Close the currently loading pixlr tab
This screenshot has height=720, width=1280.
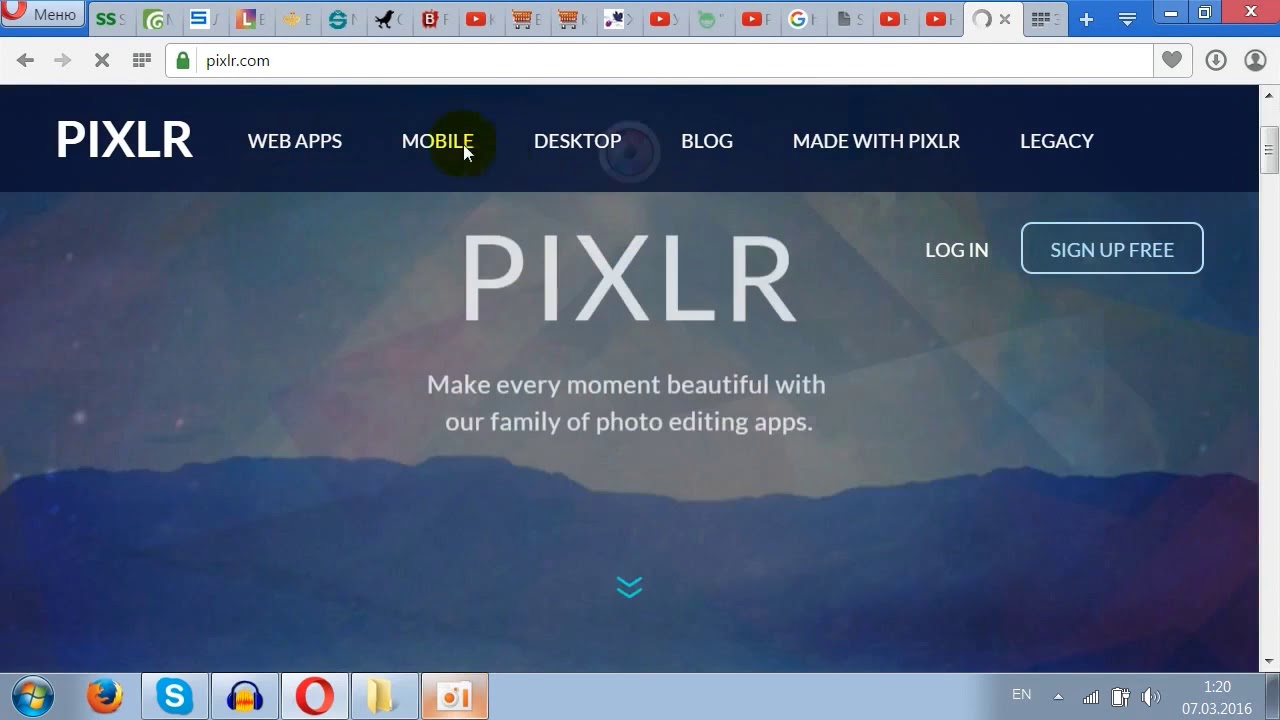1005,19
